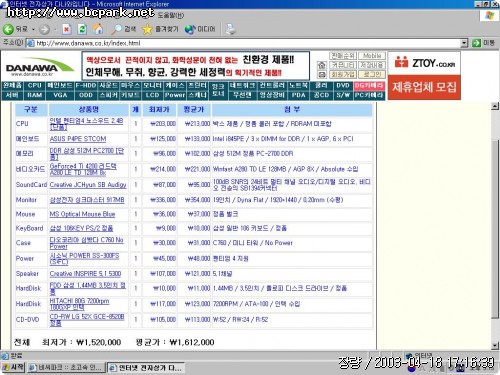Open the LCD category tab
The image size is (500, 375).
[x=152, y=95]
